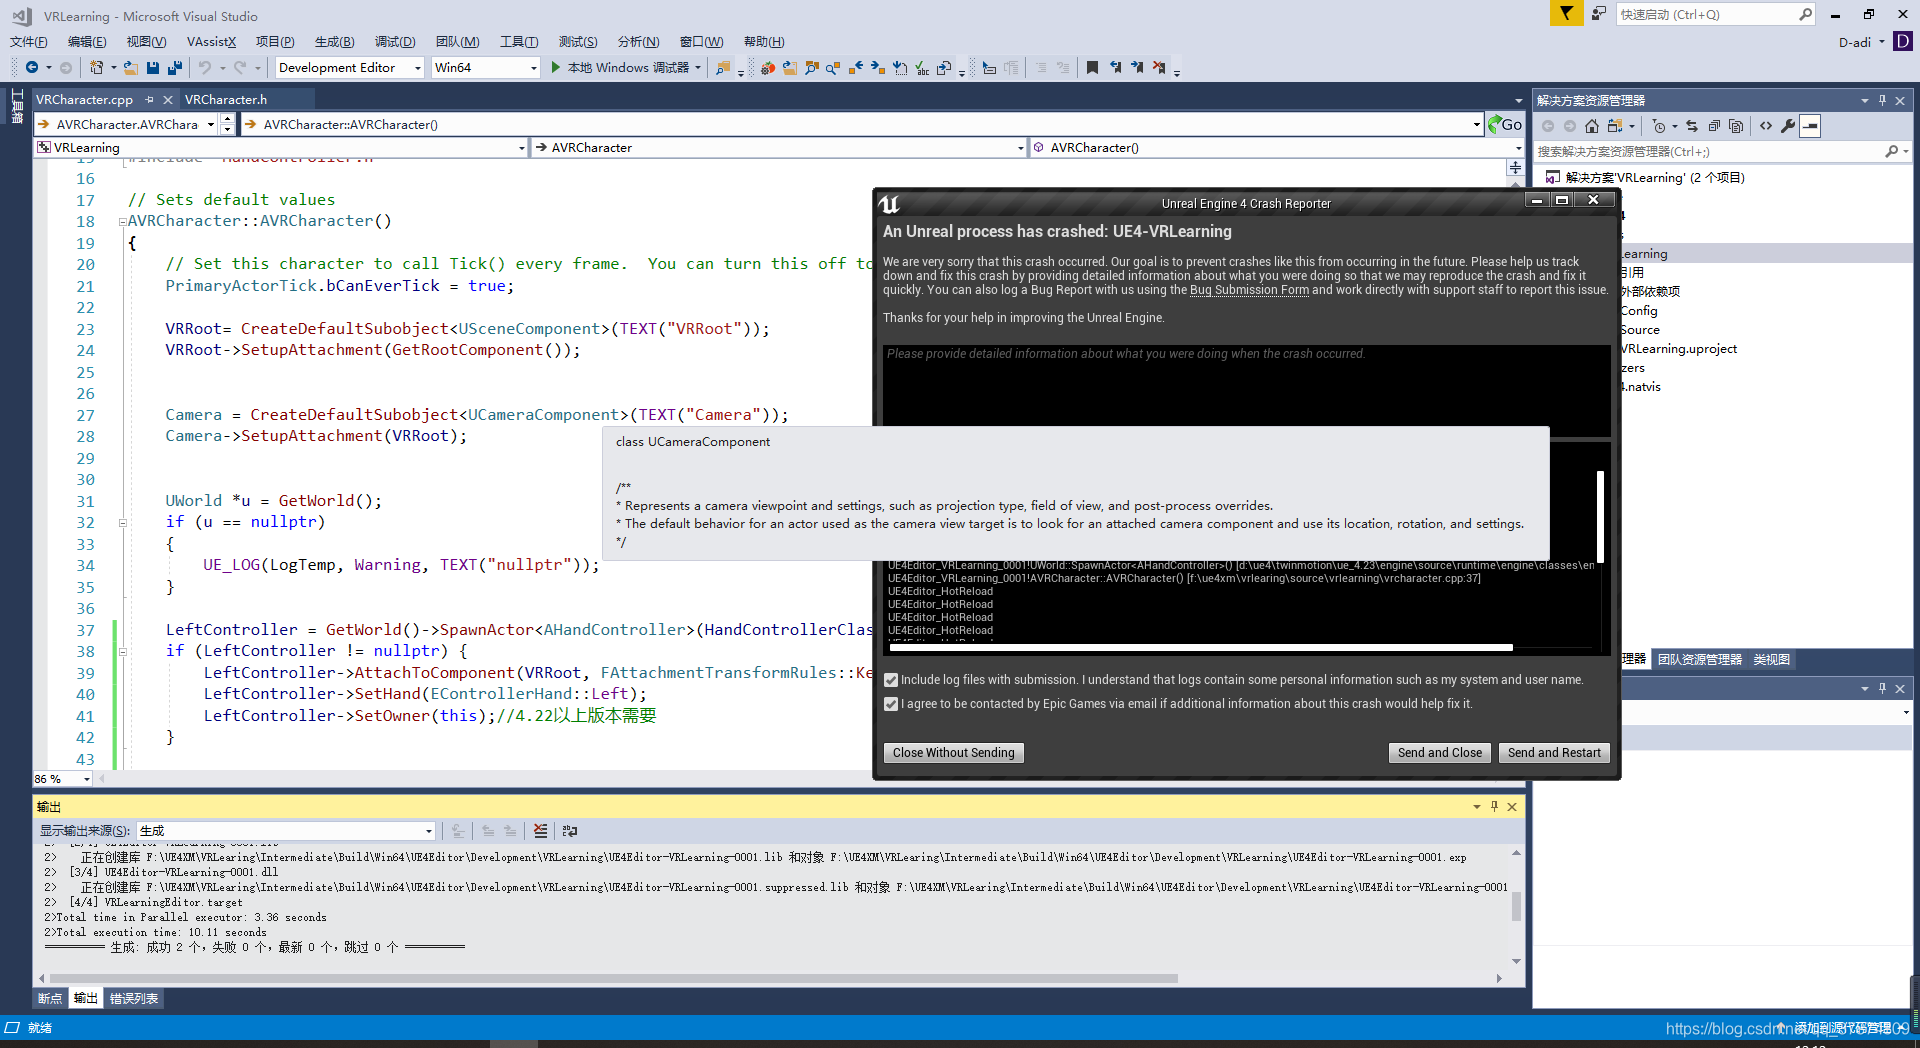Click the Show All Files icon in Solution Explorer
This screenshot has height=1048, width=1920.
point(1736,126)
